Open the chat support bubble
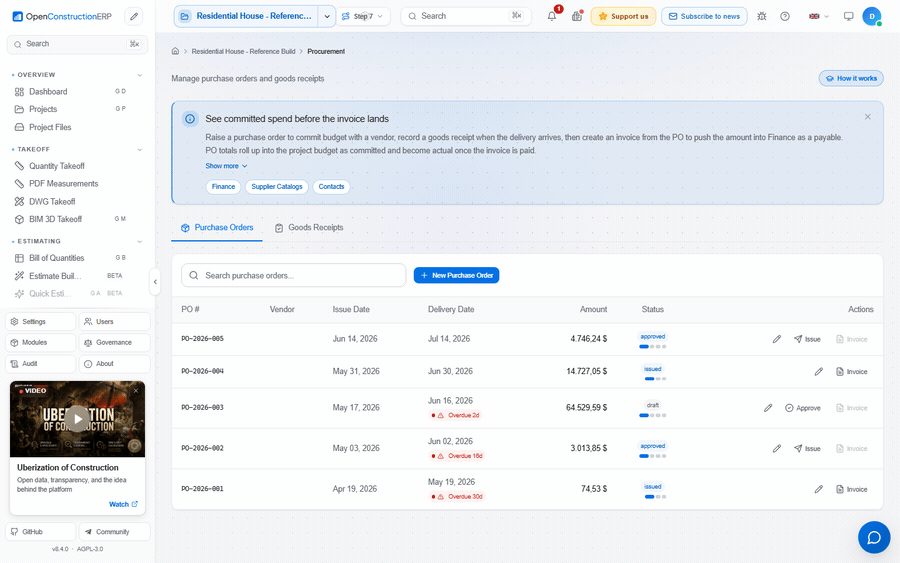The height and width of the screenshot is (563, 900). point(874,537)
